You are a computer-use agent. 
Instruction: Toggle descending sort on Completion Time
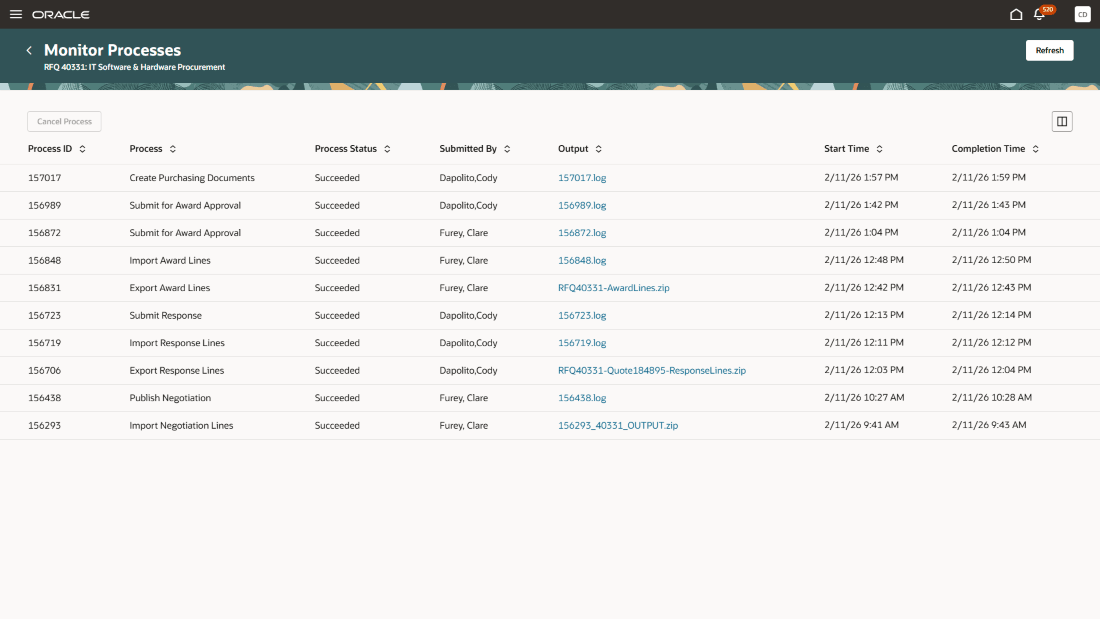(x=1036, y=148)
